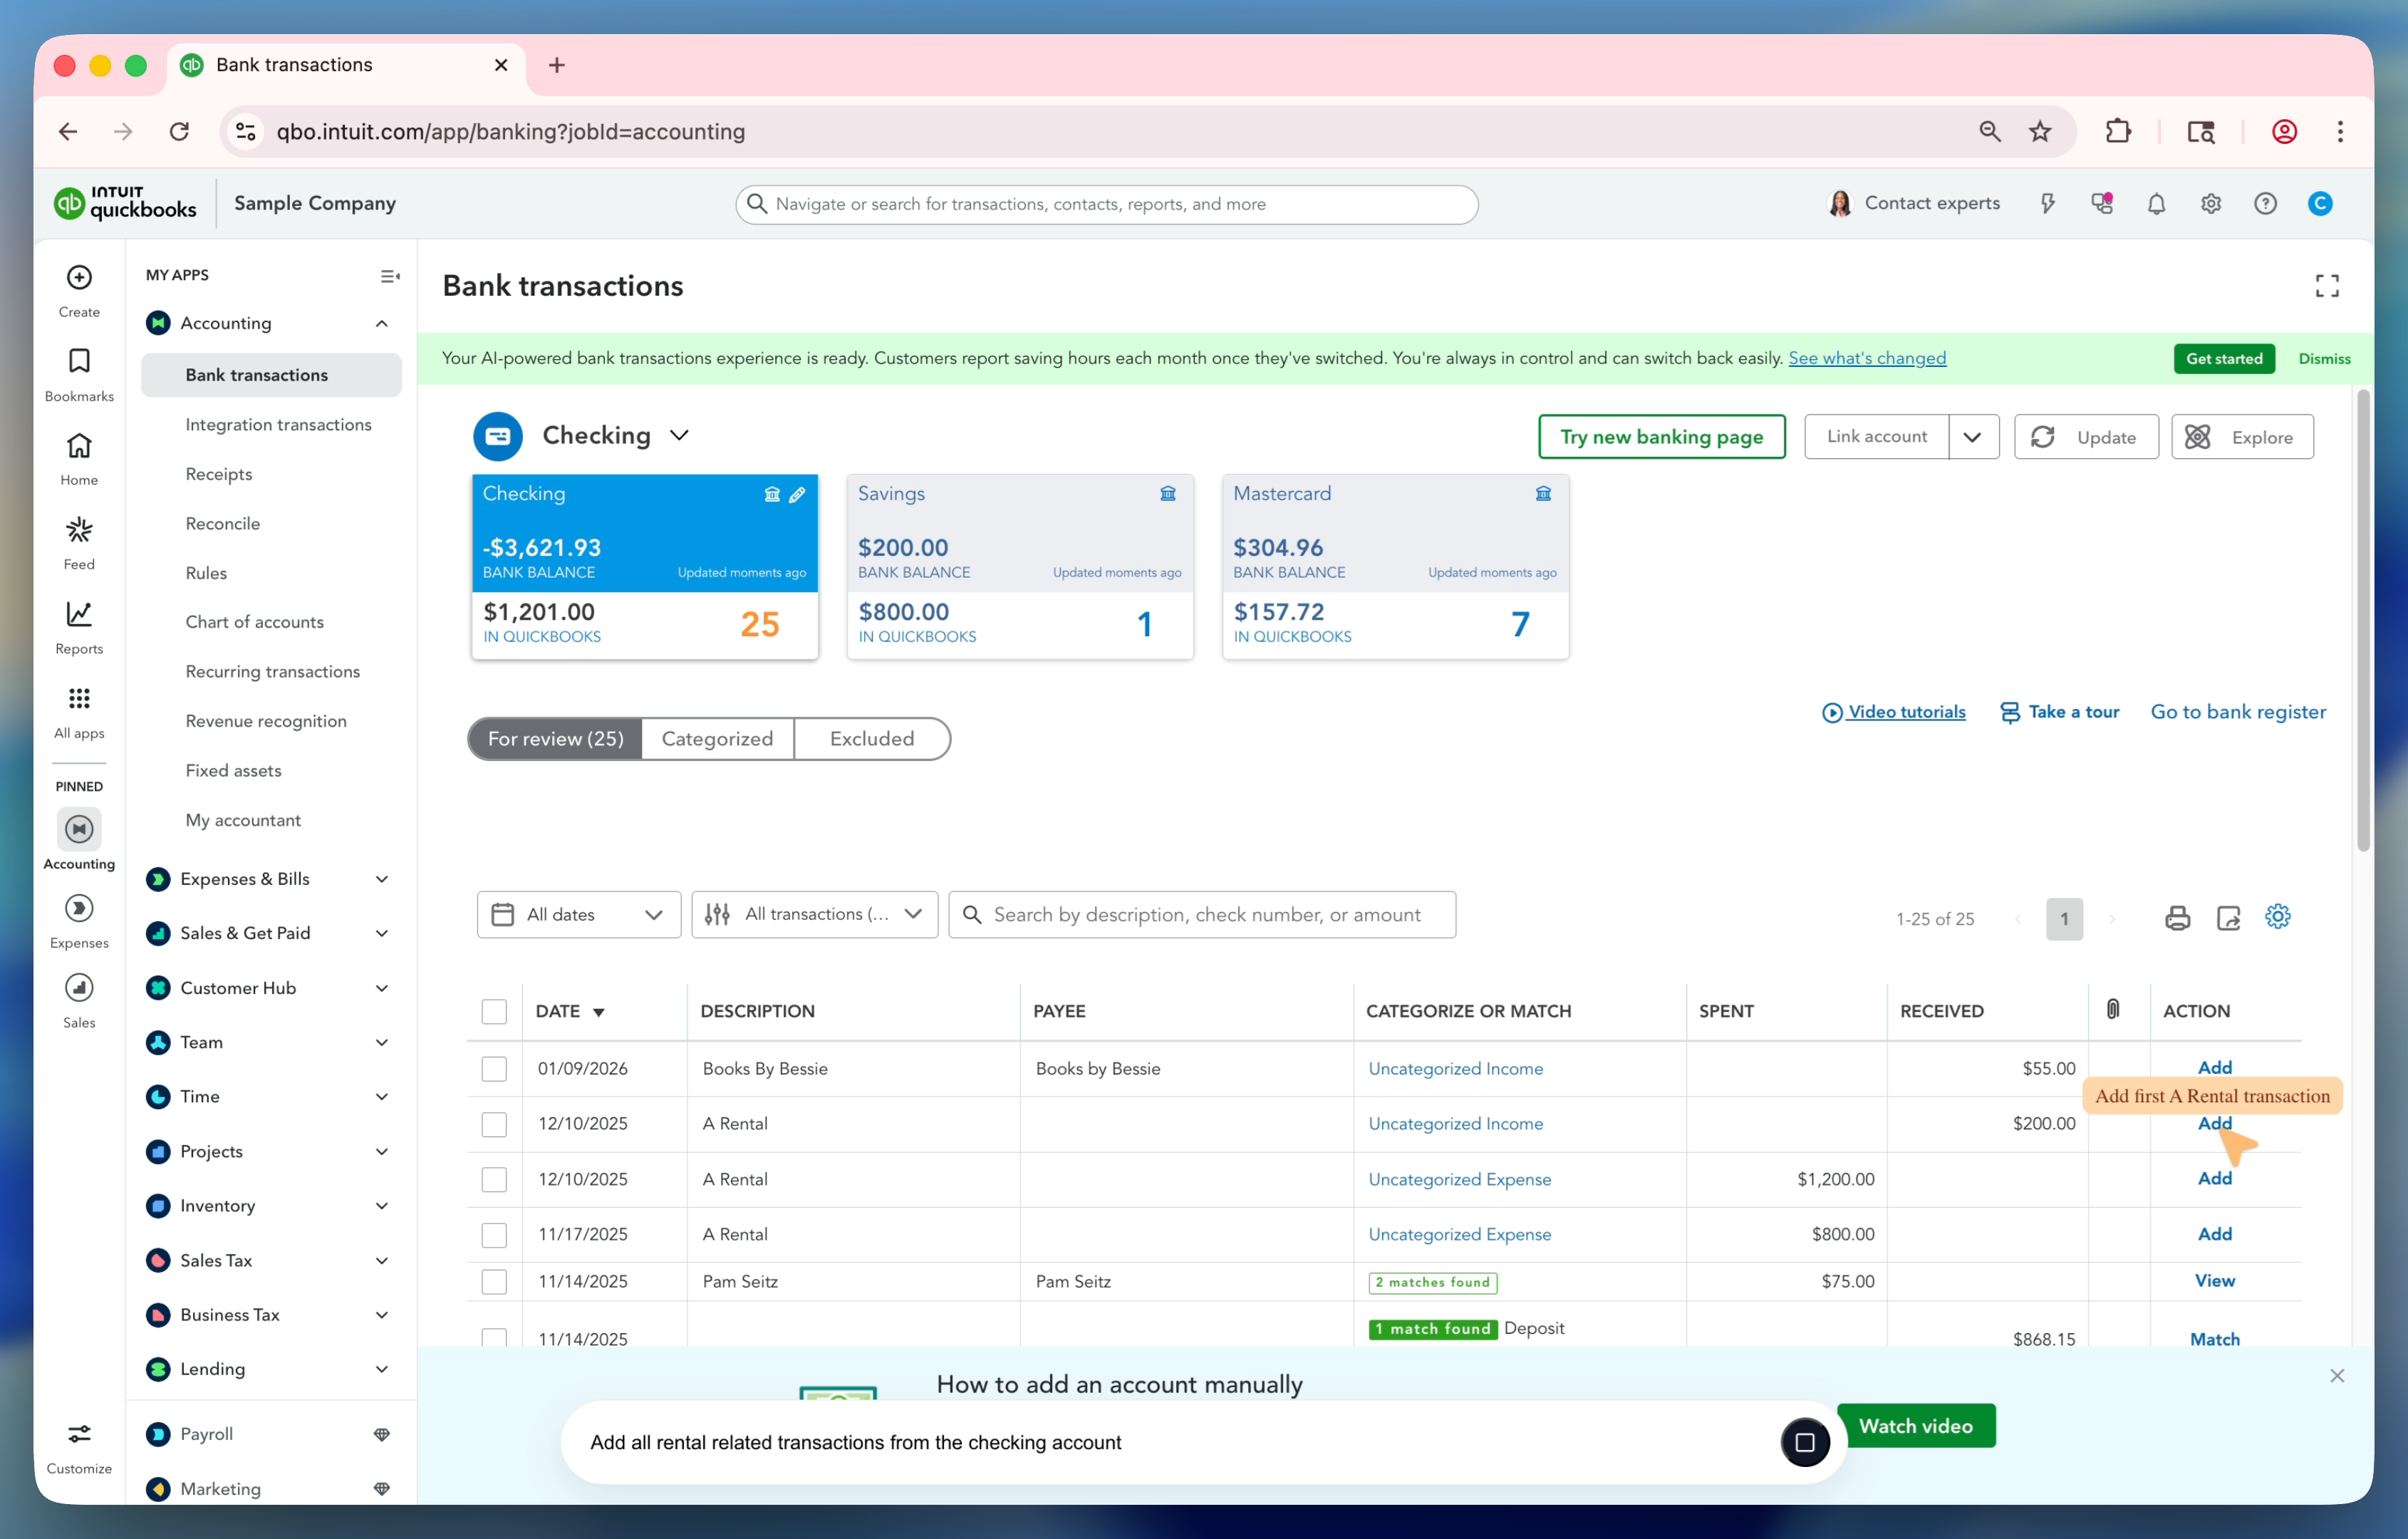Viewport: 2408px width, 1539px height.
Task: Click Try new banking page button
Action: point(1661,437)
